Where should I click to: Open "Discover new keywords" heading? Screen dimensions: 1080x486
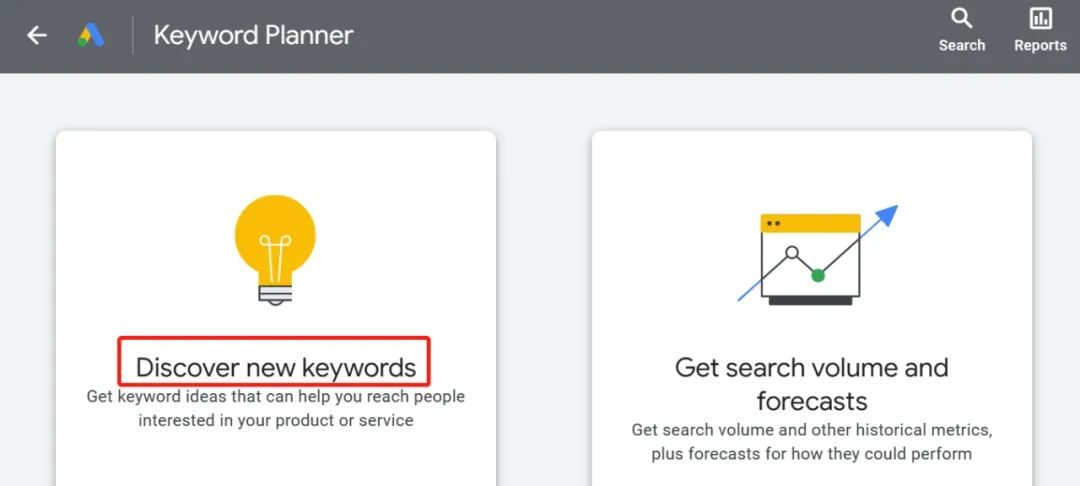(x=275, y=367)
